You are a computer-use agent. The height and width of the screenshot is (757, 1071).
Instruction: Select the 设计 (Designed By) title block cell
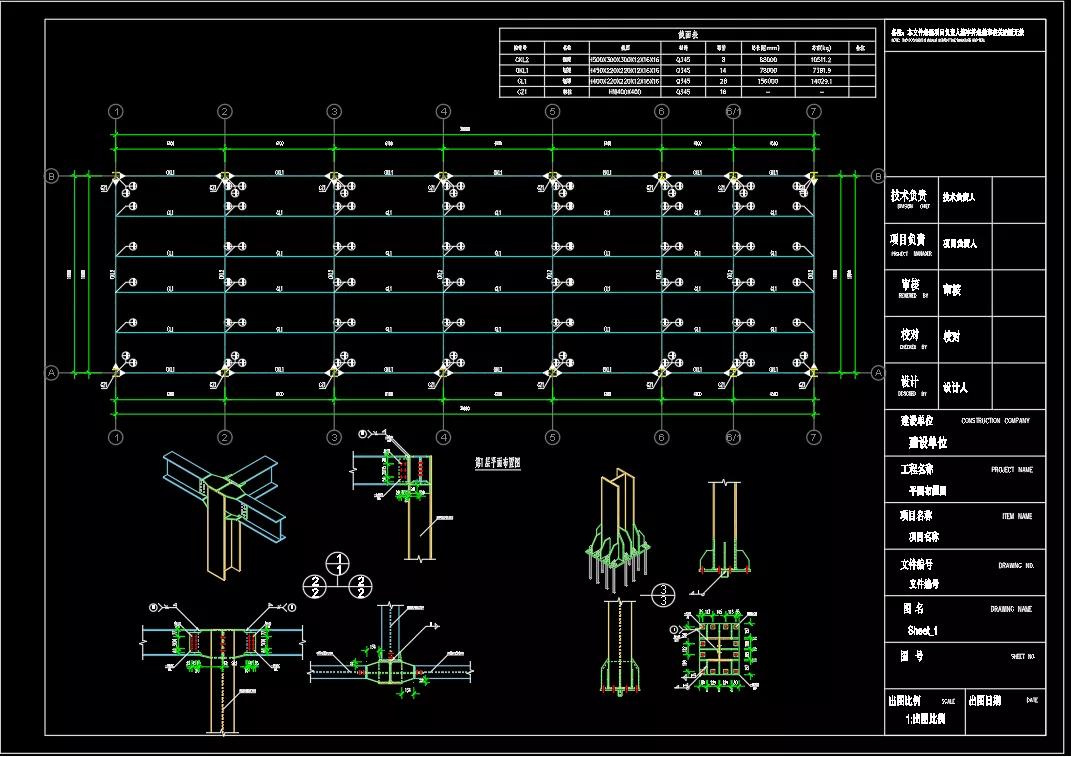912,384
